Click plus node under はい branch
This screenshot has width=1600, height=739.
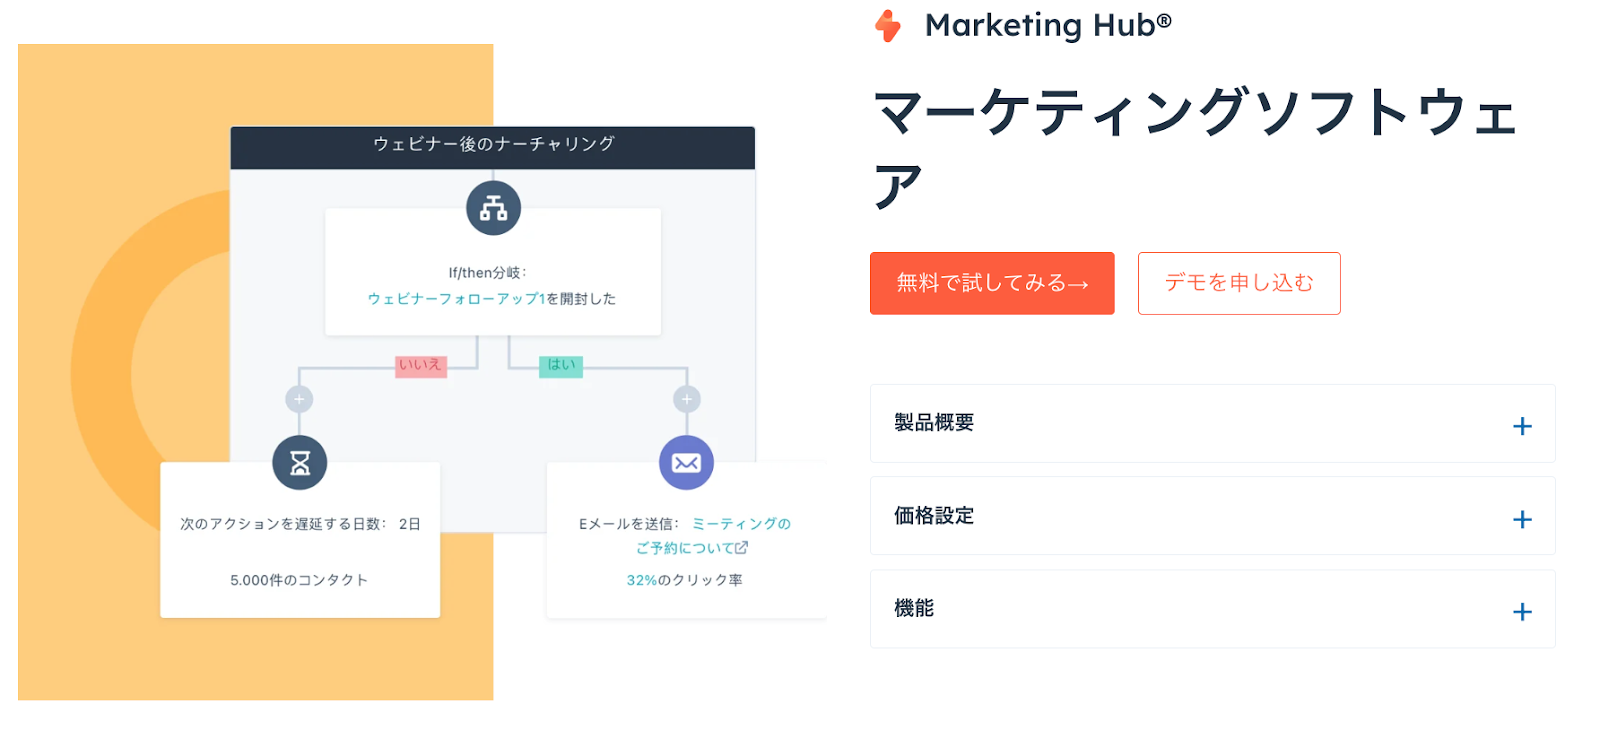click(x=686, y=399)
